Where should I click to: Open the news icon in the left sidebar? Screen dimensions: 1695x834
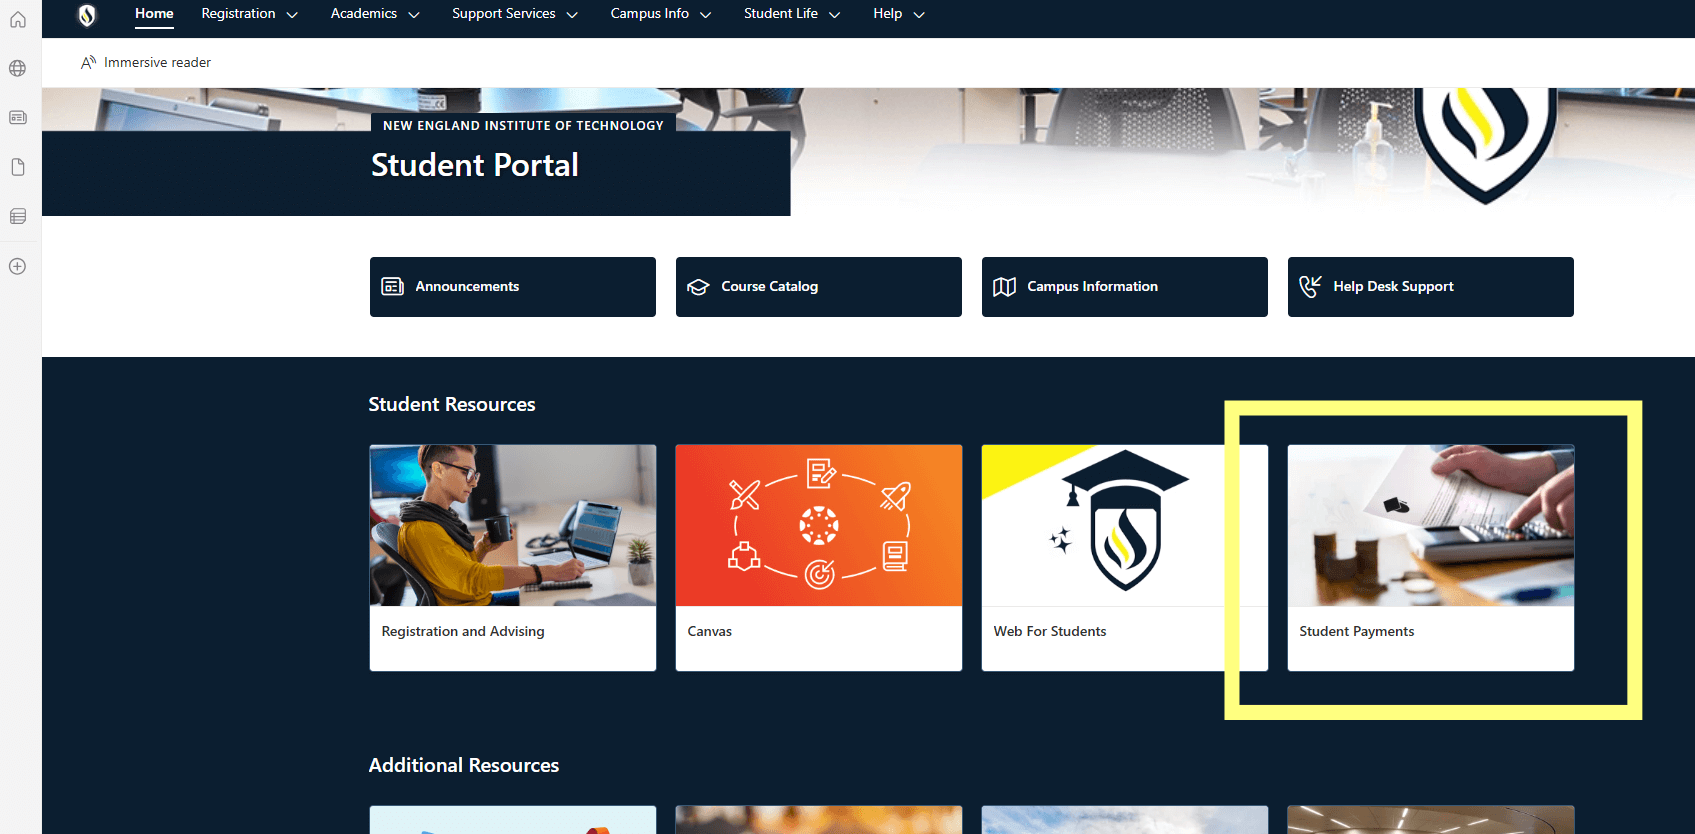(x=18, y=118)
